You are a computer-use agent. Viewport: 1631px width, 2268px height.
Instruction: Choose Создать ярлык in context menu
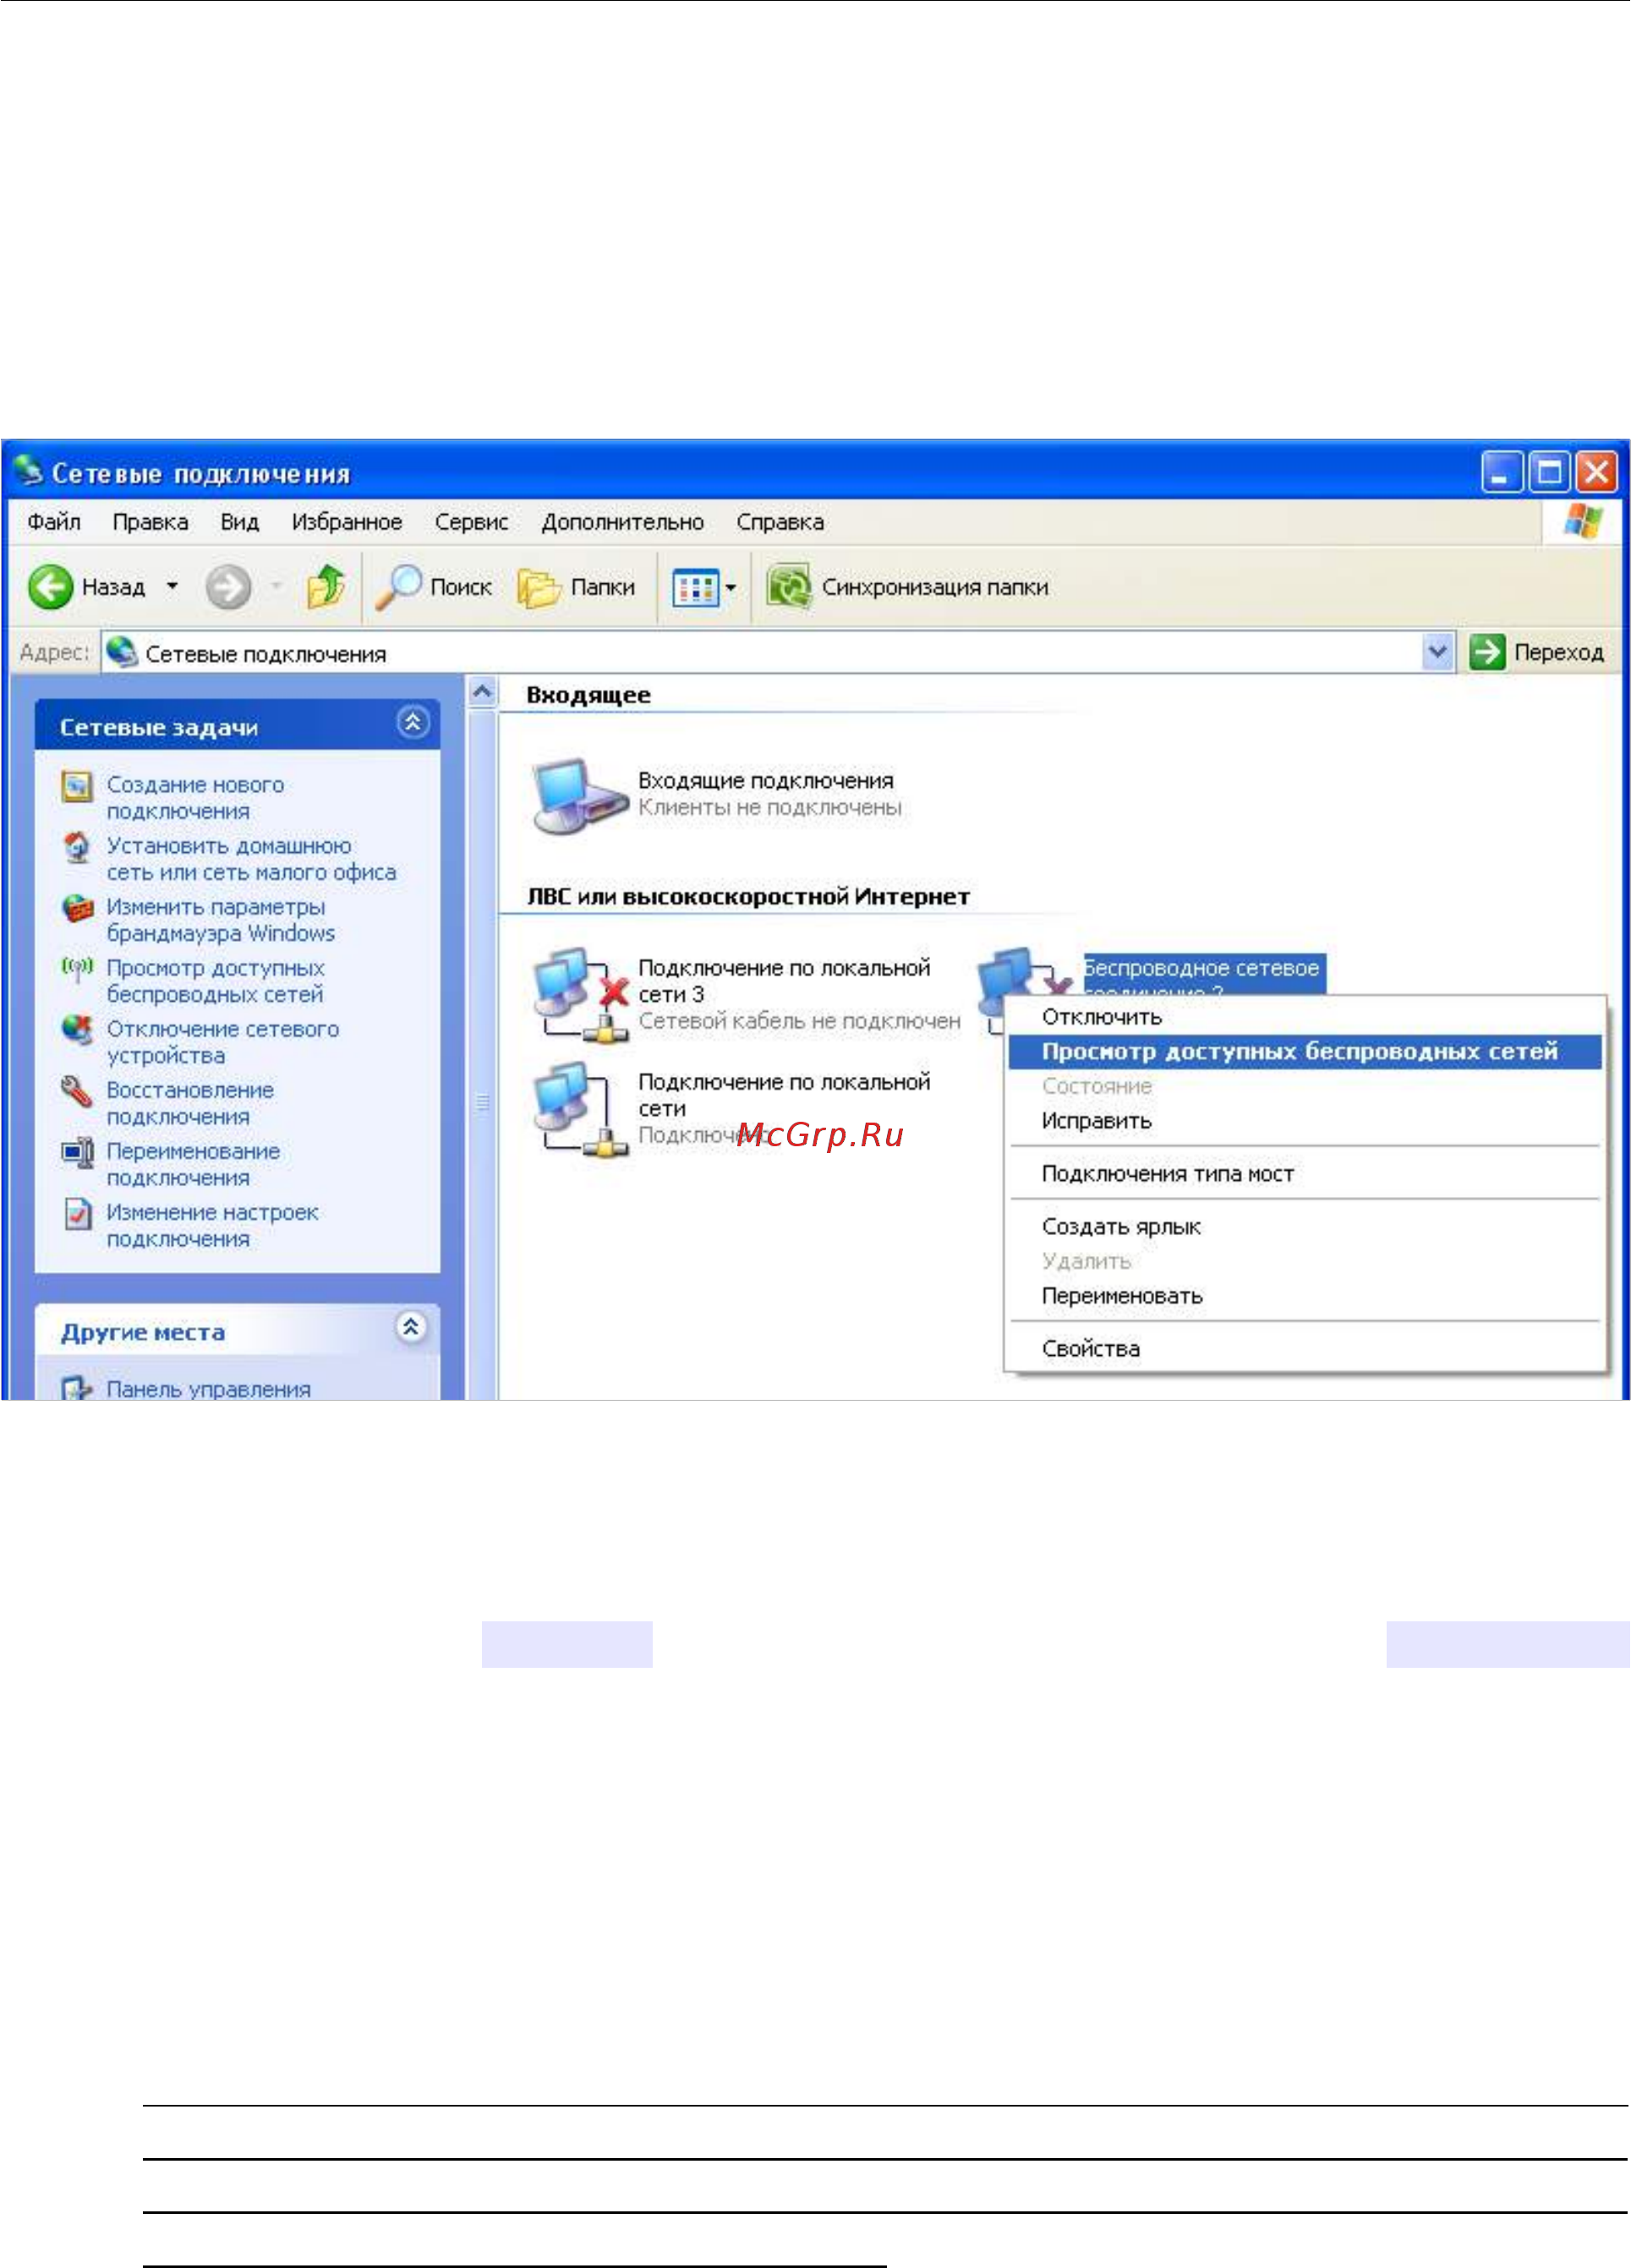point(1305,1227)
